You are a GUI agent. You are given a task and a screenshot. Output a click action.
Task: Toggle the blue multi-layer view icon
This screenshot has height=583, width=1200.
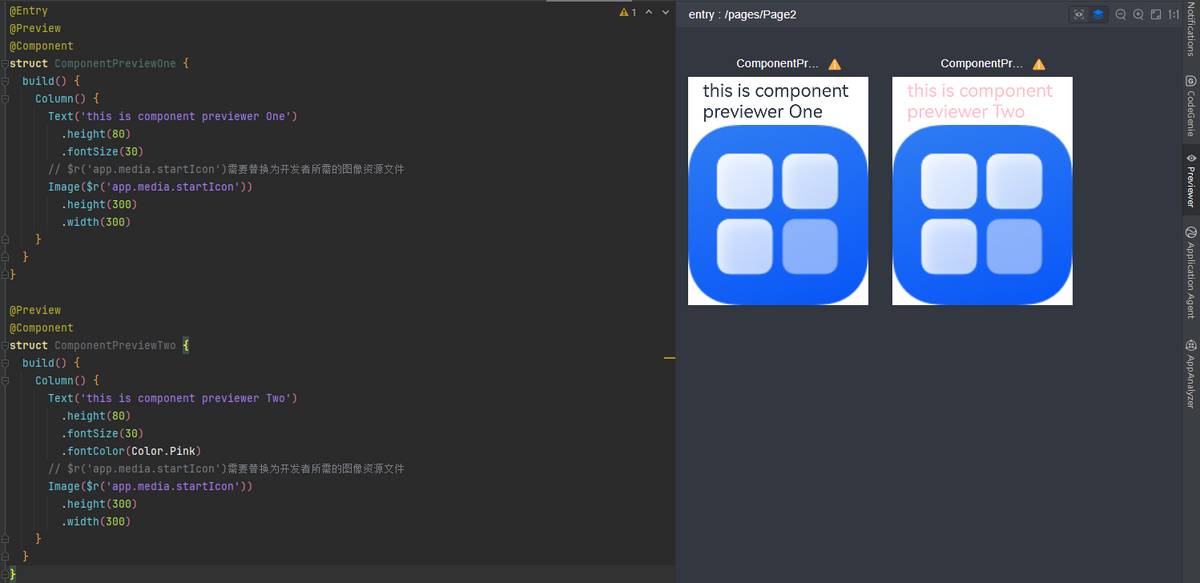click(1098, 14)
